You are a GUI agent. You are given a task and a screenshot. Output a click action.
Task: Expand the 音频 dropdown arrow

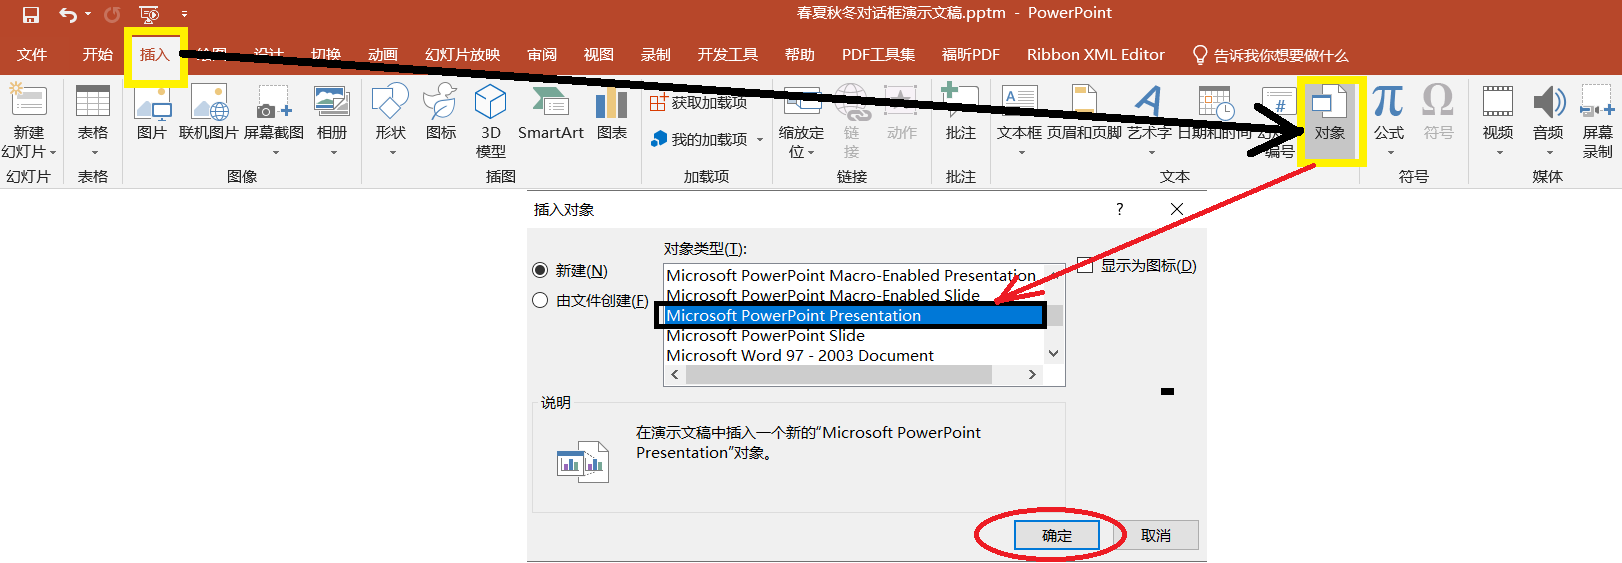(1550, 152)
